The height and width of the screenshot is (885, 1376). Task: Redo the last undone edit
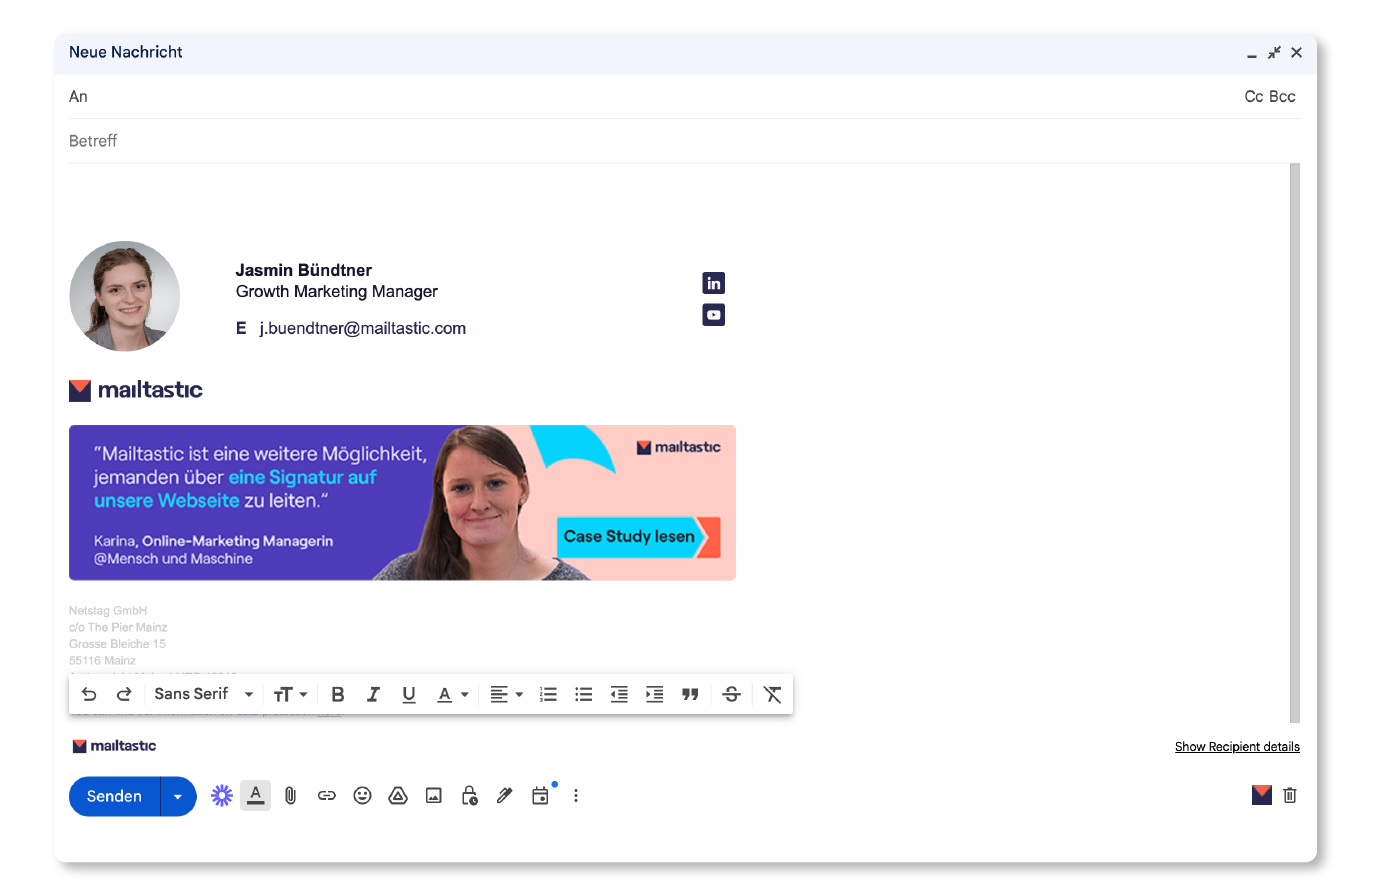[124, 694]
